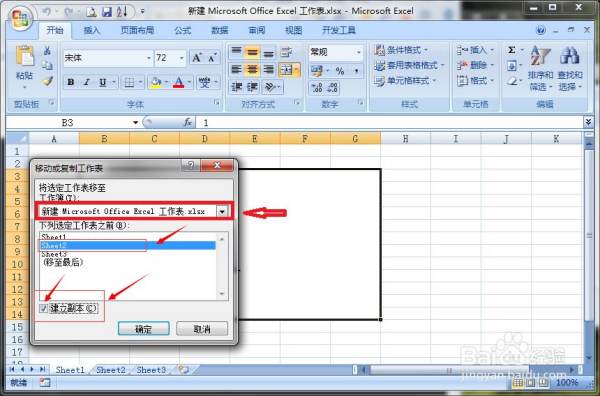This screenshot has height=396, width=600.
Task: Click the AutoSum sigma icon
Action: 512,50
